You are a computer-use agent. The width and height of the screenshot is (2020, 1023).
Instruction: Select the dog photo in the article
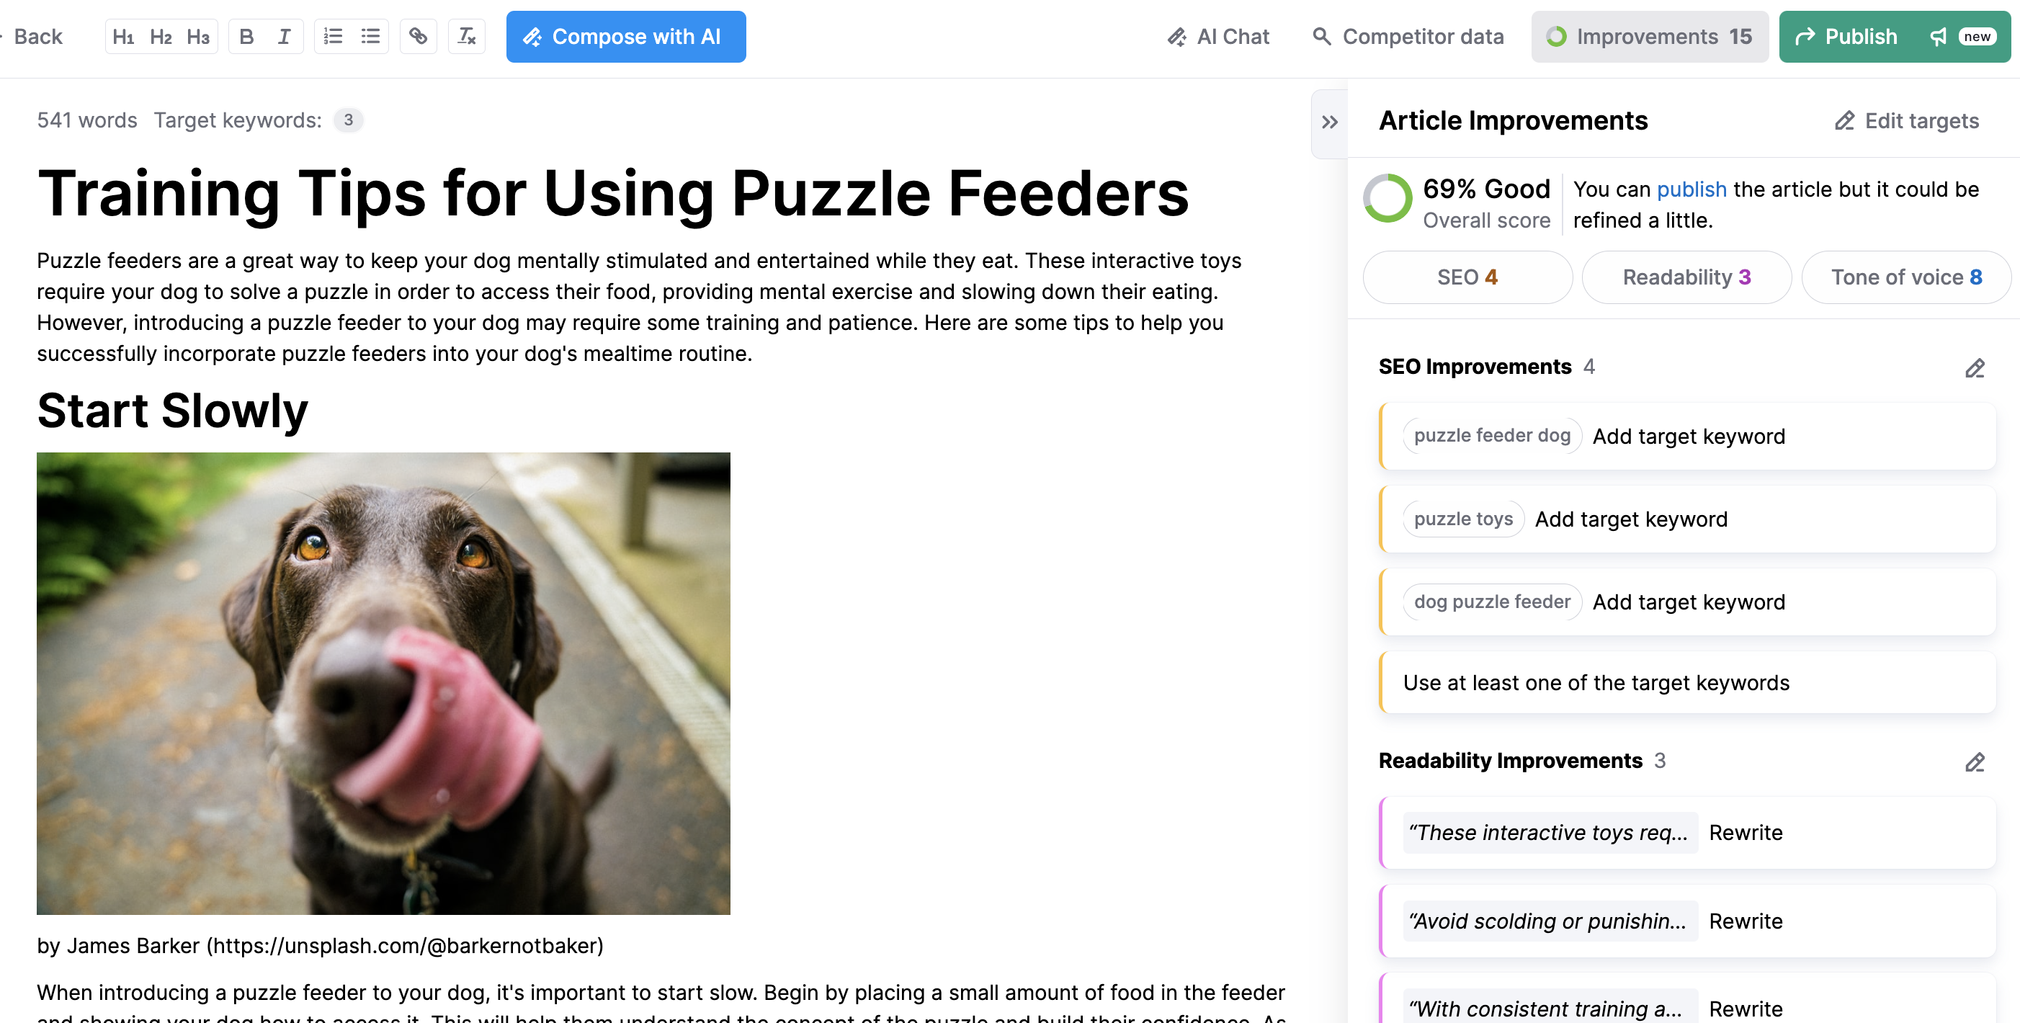coord(383,683)
